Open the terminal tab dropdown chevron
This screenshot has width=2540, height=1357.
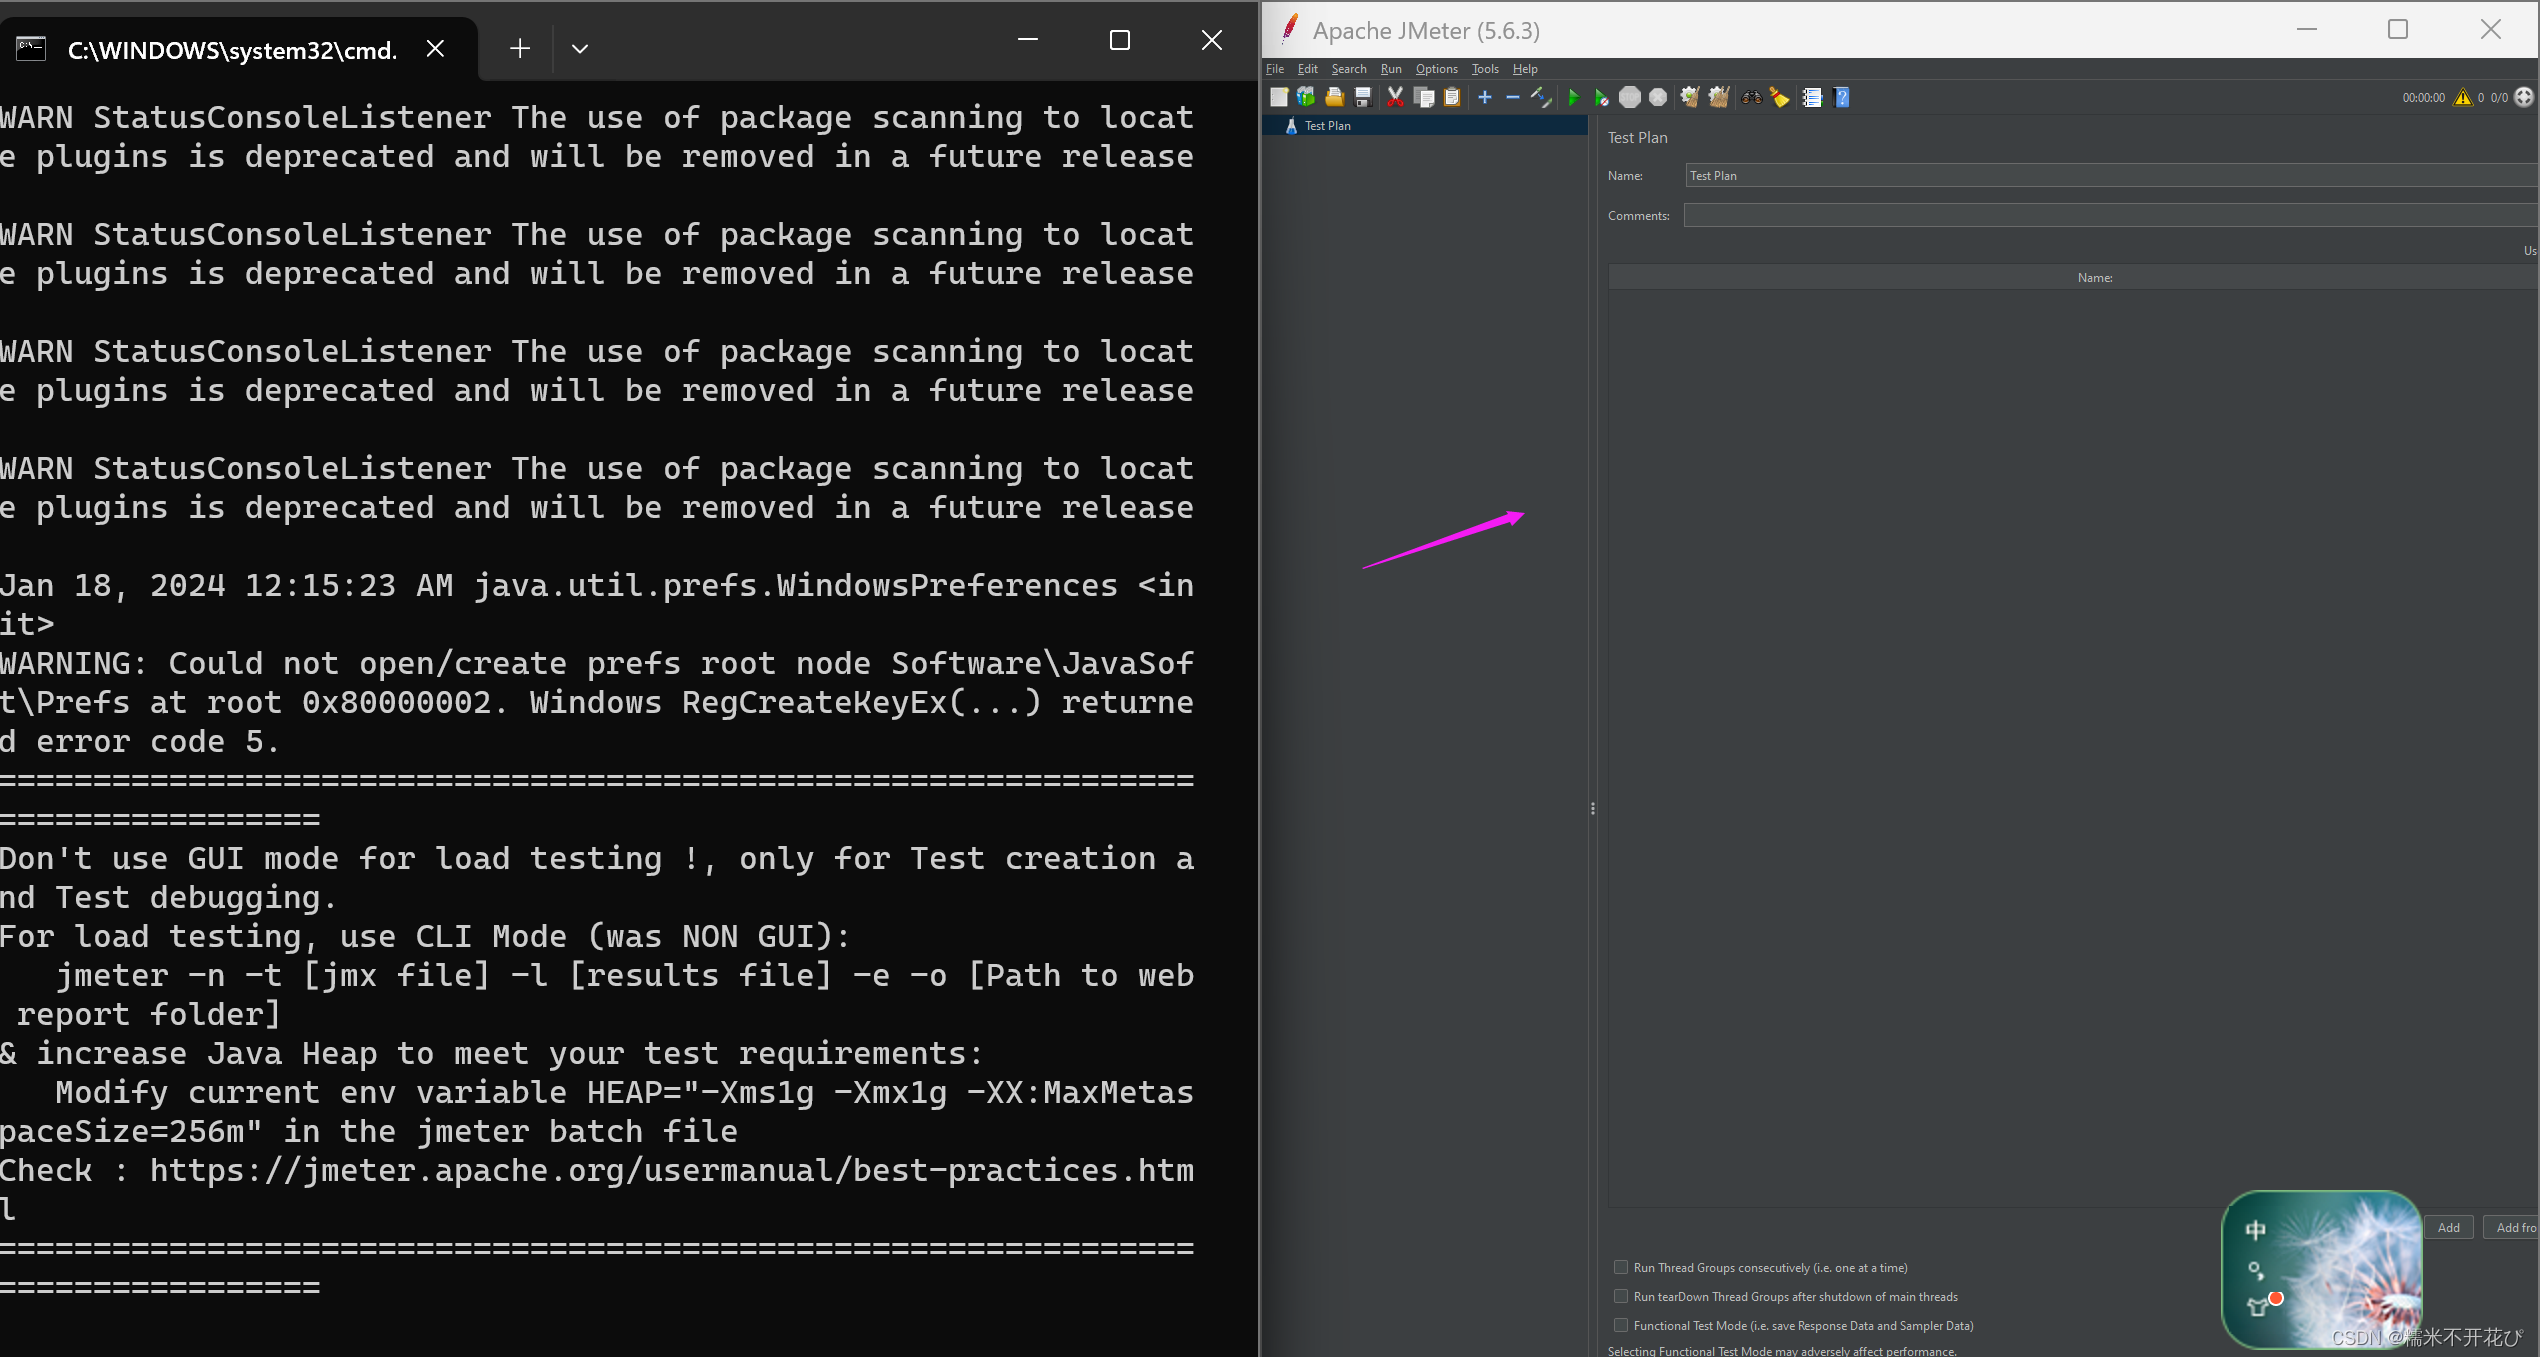click(580, 48)
